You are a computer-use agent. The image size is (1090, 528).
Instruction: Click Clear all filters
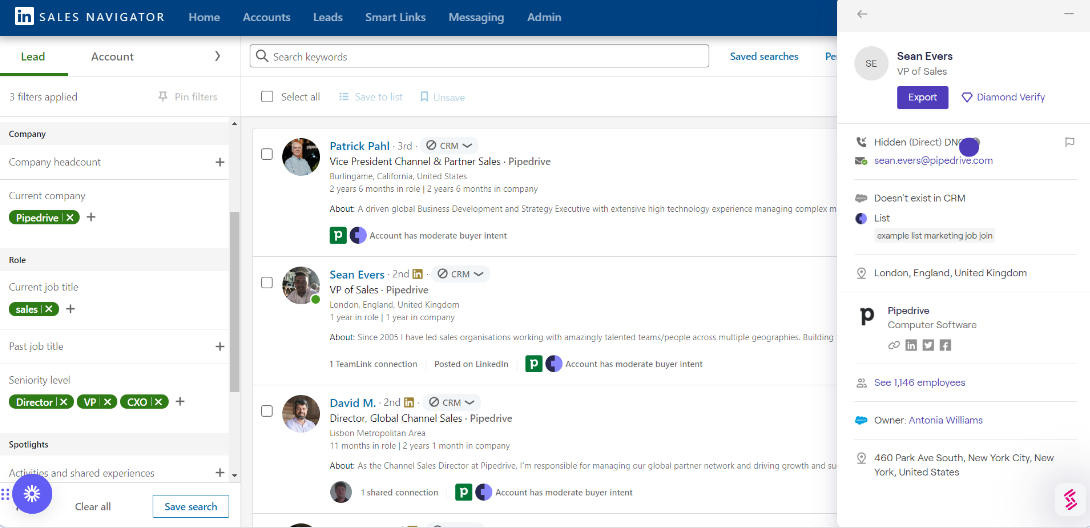(92, 506)
